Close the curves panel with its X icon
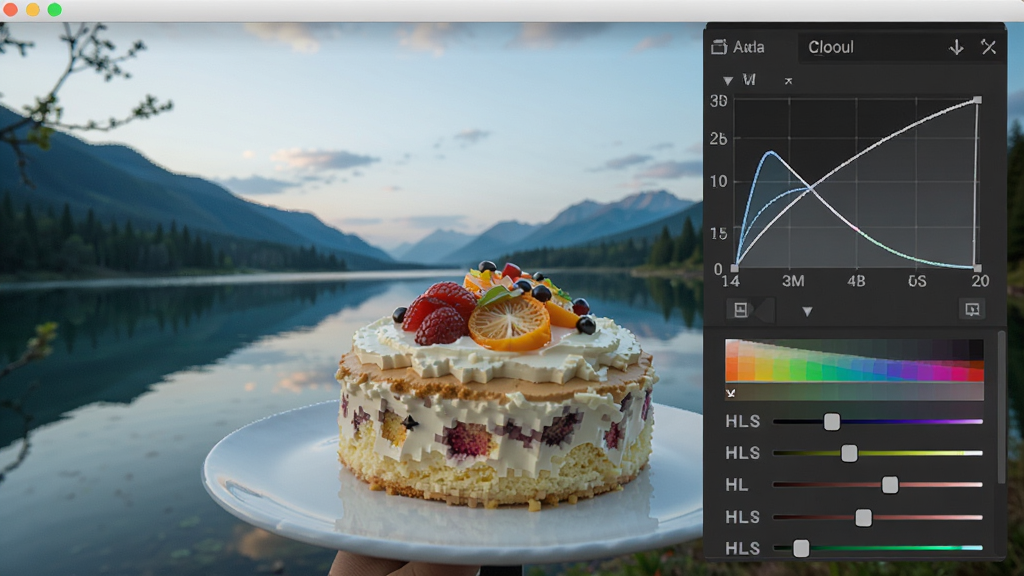The image size is (1024, 576). pos(988,47)
